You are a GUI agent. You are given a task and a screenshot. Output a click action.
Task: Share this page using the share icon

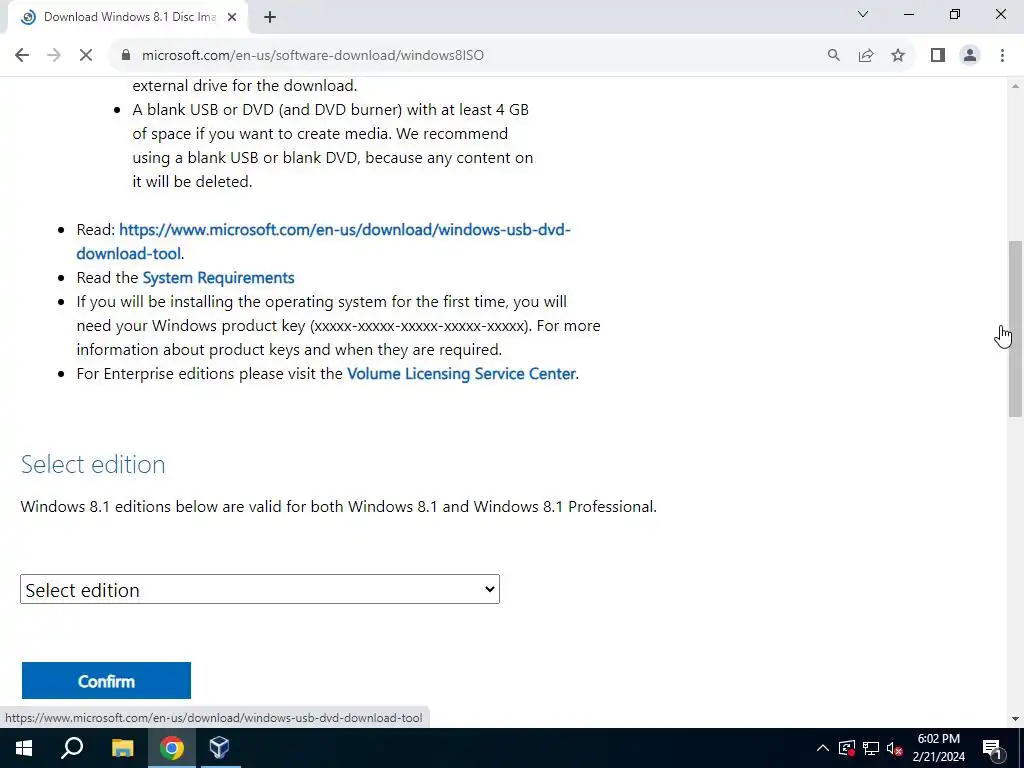pyautogui.click(x=866, y=55)
